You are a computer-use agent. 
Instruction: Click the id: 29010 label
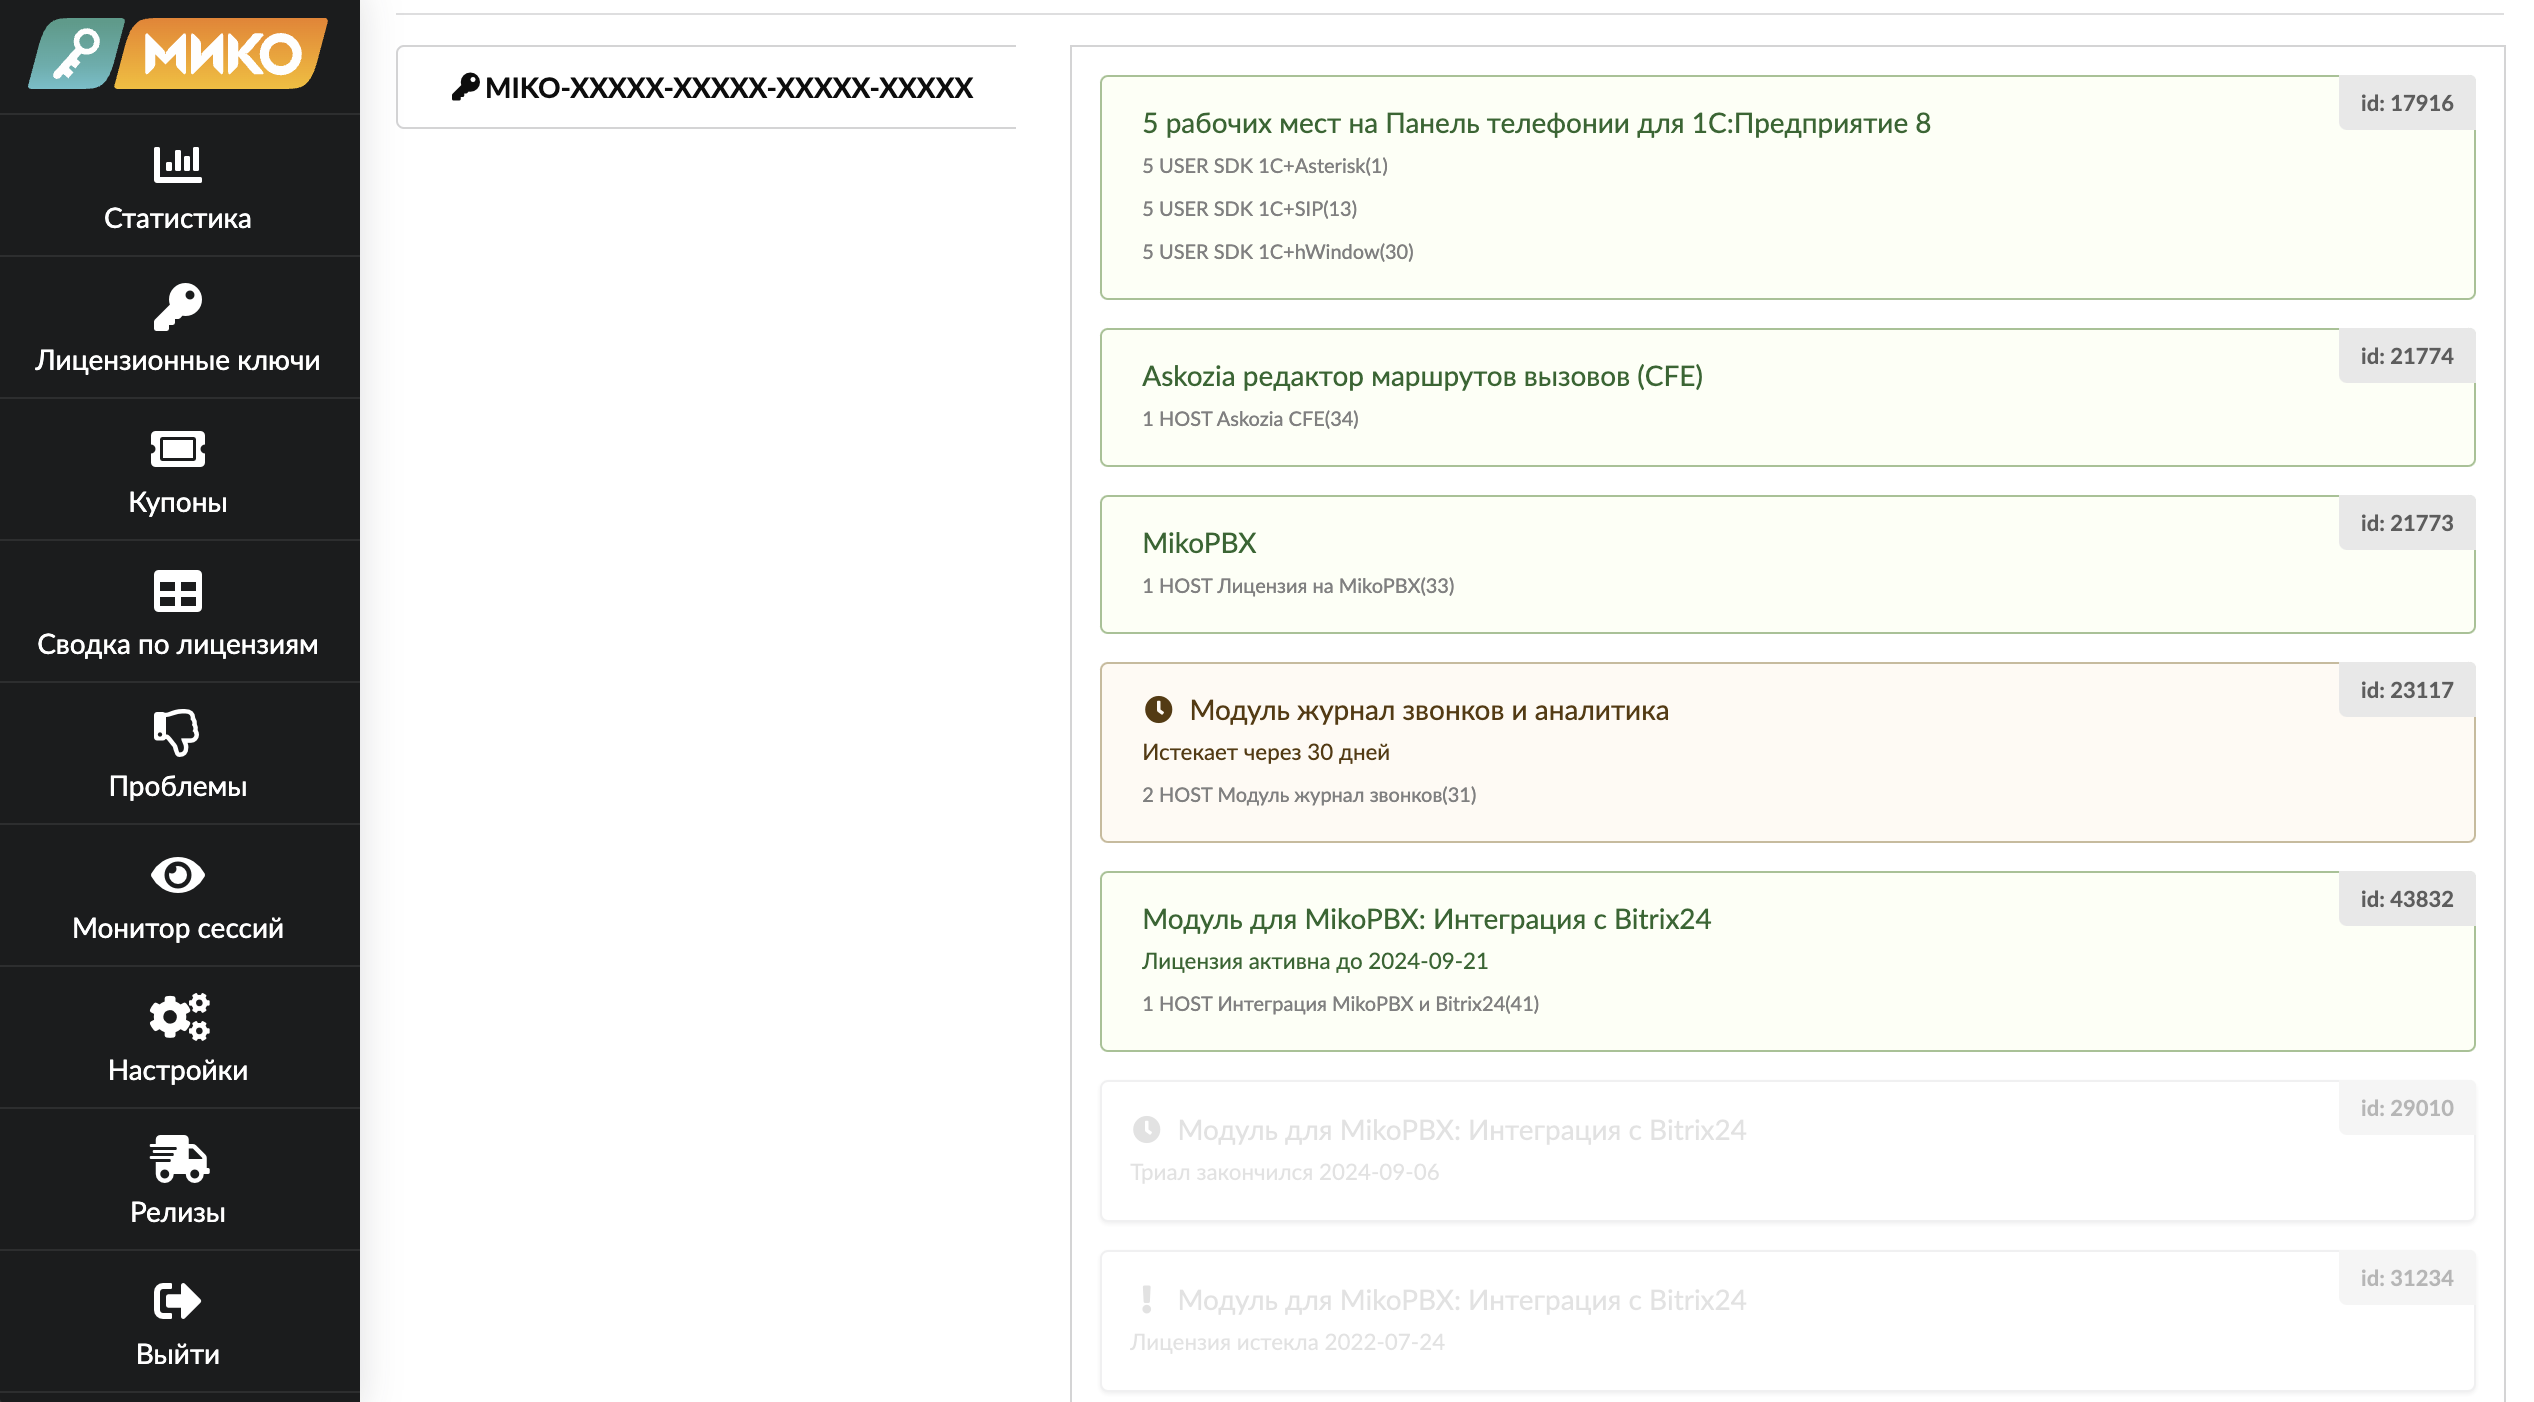click(x=2406, y=1108)
